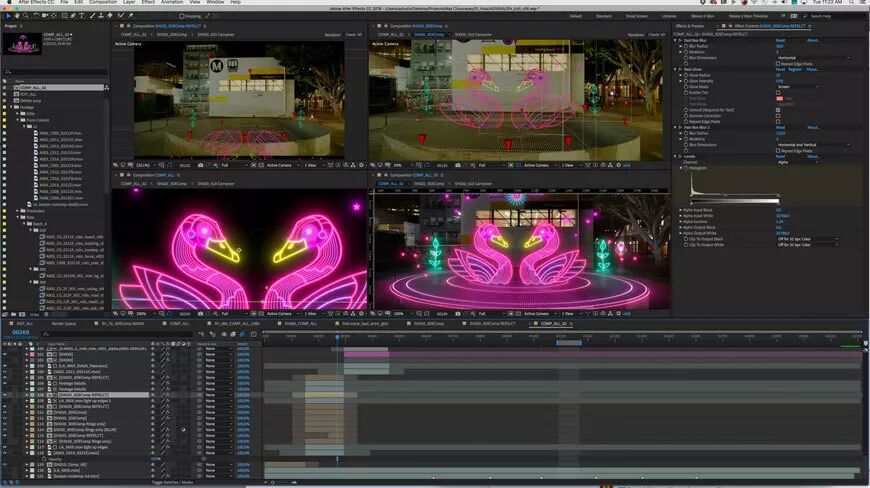Switch to Standard workspace

pos(604,16)
